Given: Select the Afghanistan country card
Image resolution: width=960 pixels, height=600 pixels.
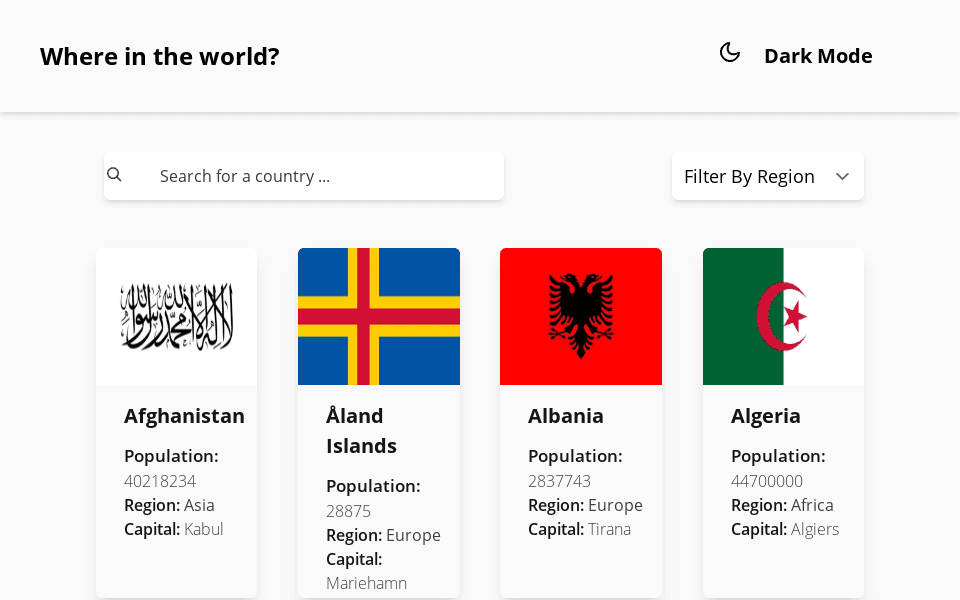Looking at the screenshot, I should [176, 420].
